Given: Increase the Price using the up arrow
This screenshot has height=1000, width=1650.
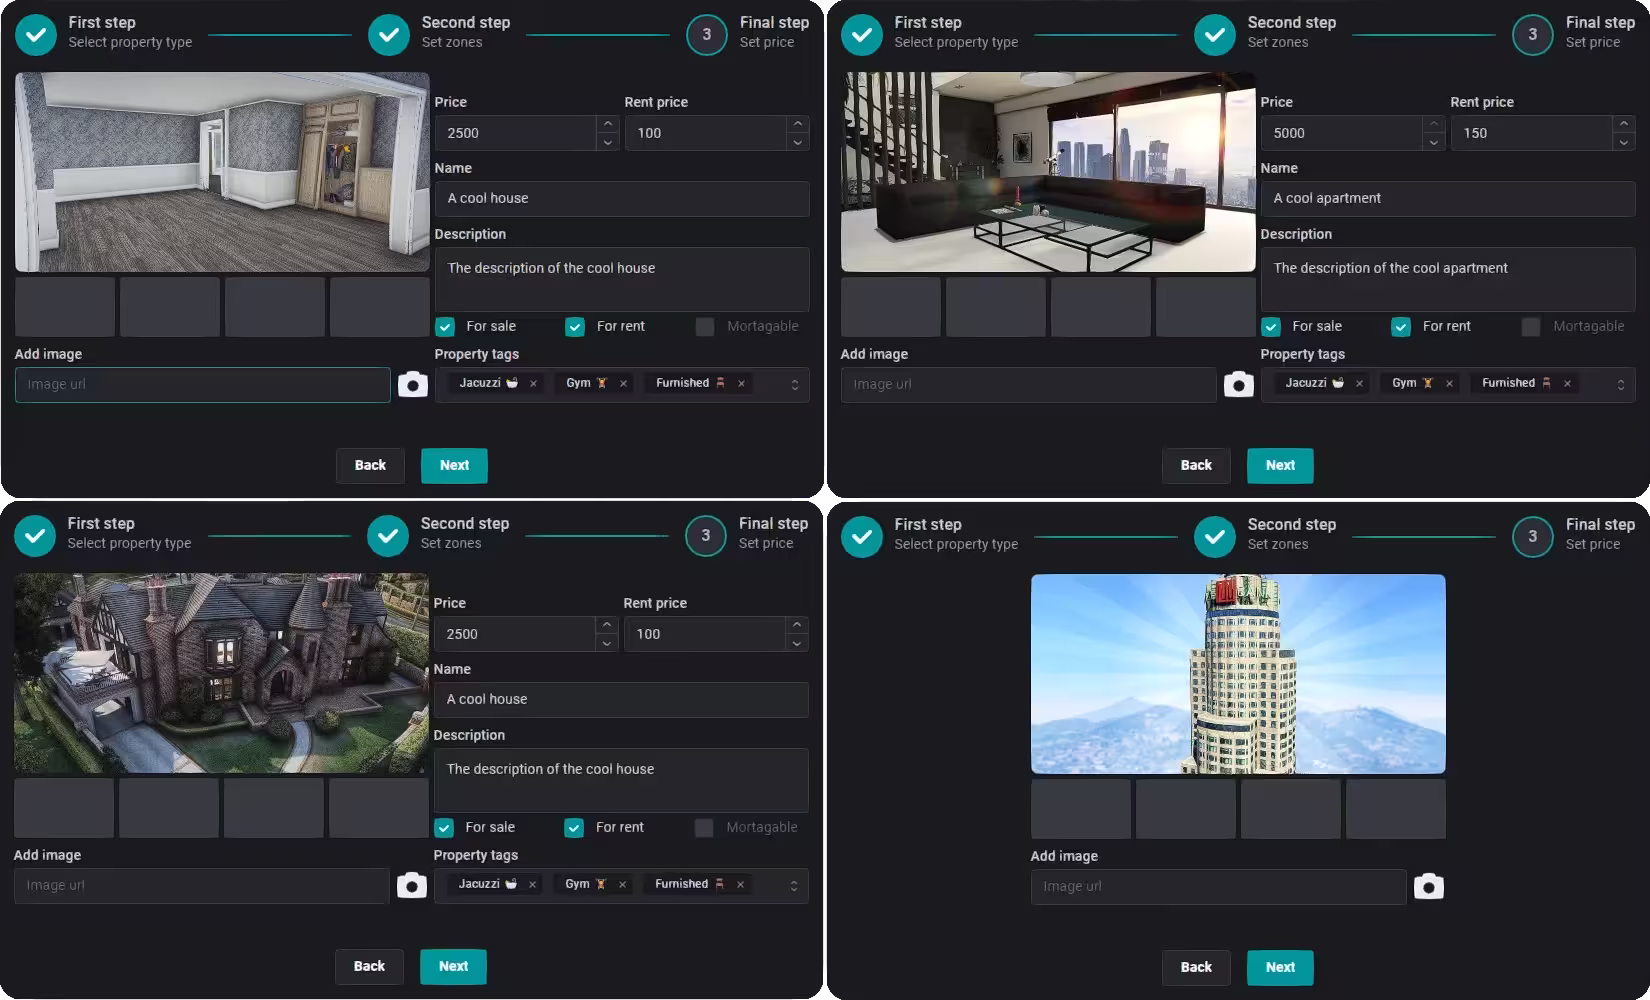Looking at the screenshot, I should click(x=607, y=125).
